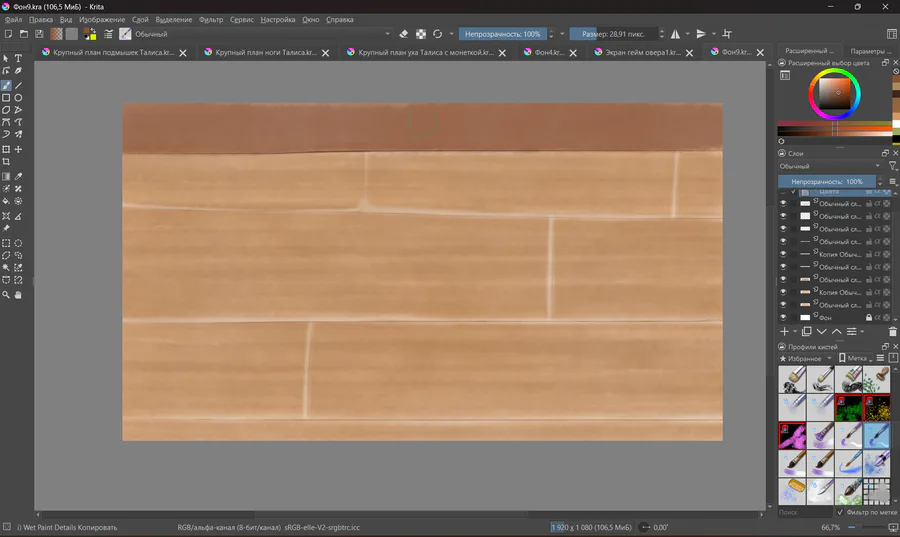900x537 pixels.
Task: Adjust the toolbar Непрозрачность opacity slider
Action: tap(502, 34)
